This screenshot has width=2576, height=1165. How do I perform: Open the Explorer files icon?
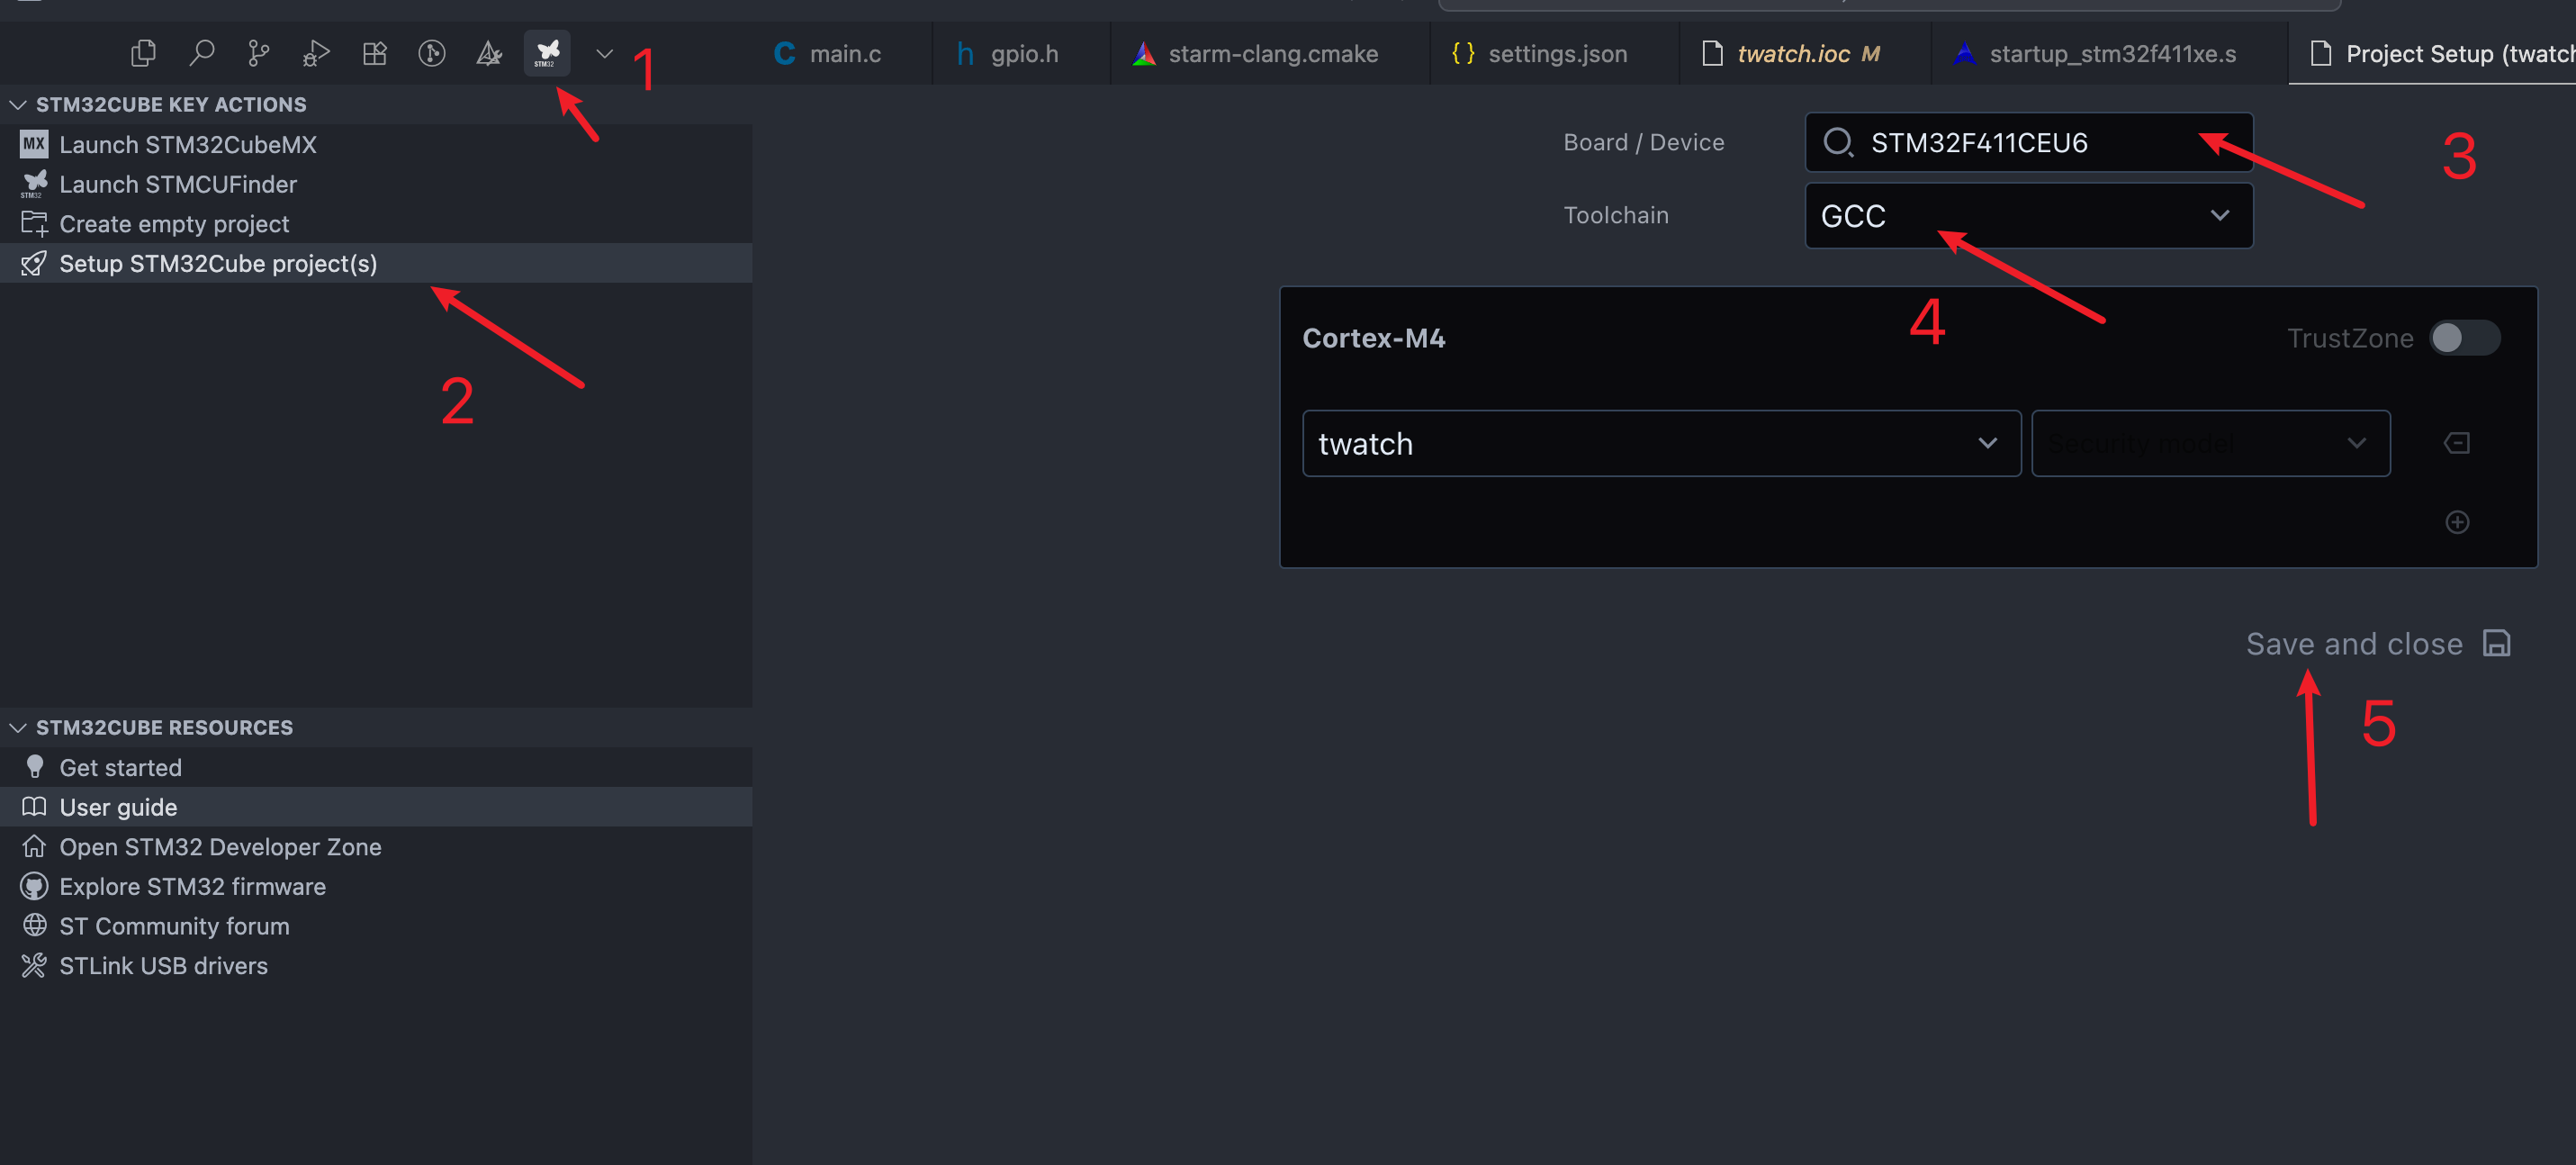(143, 53)
